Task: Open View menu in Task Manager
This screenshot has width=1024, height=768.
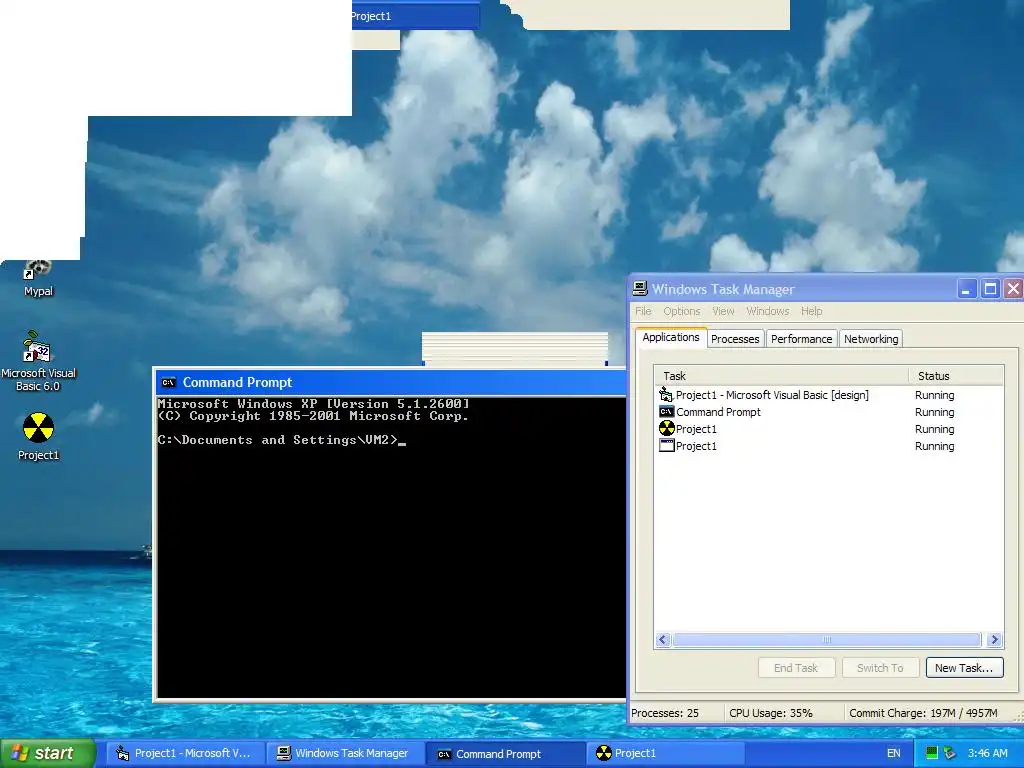Action: 723,311
